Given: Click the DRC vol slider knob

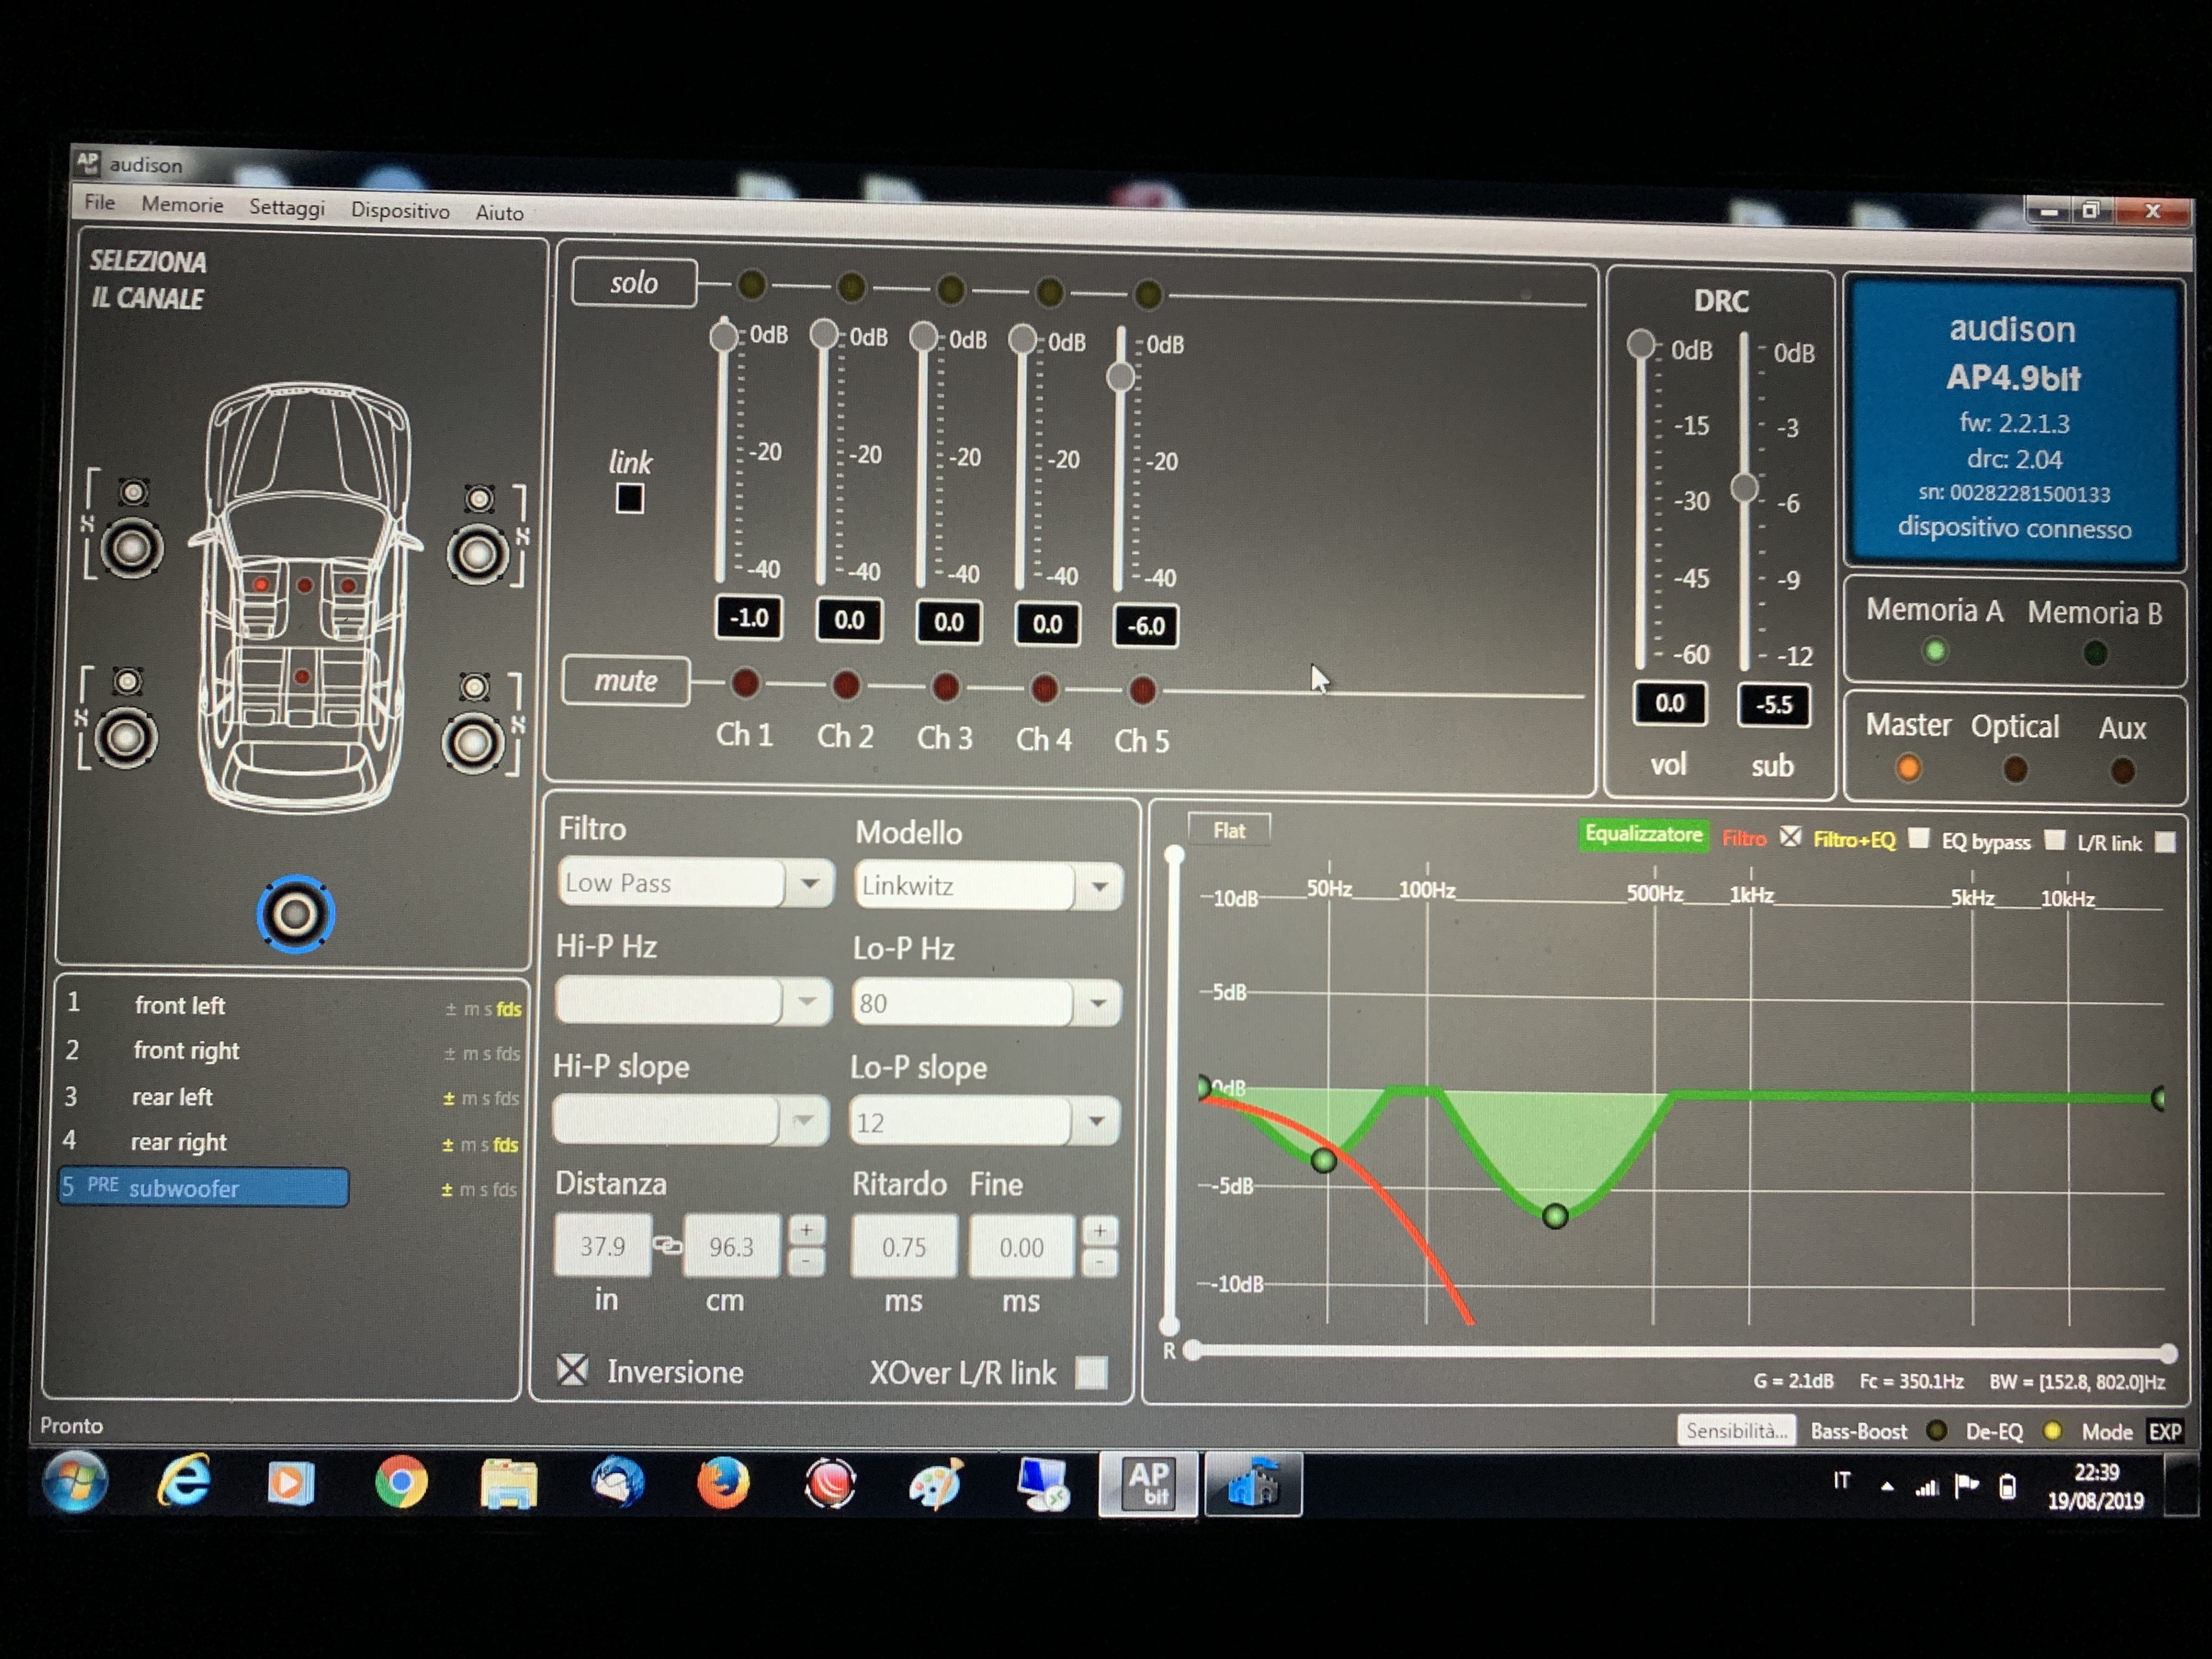Looking at the screenshot, I should [1640, 344].
